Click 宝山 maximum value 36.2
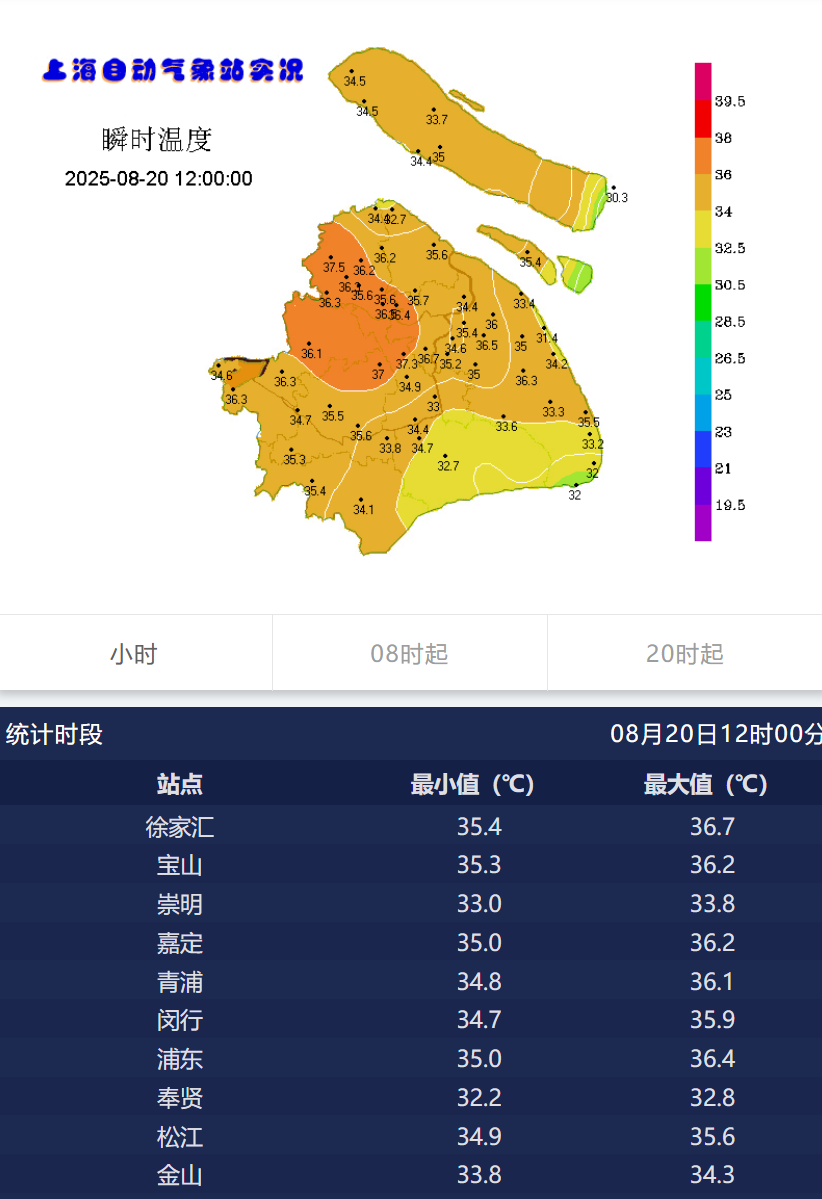The image size is (822, 1199). click(x=713, y=865)
